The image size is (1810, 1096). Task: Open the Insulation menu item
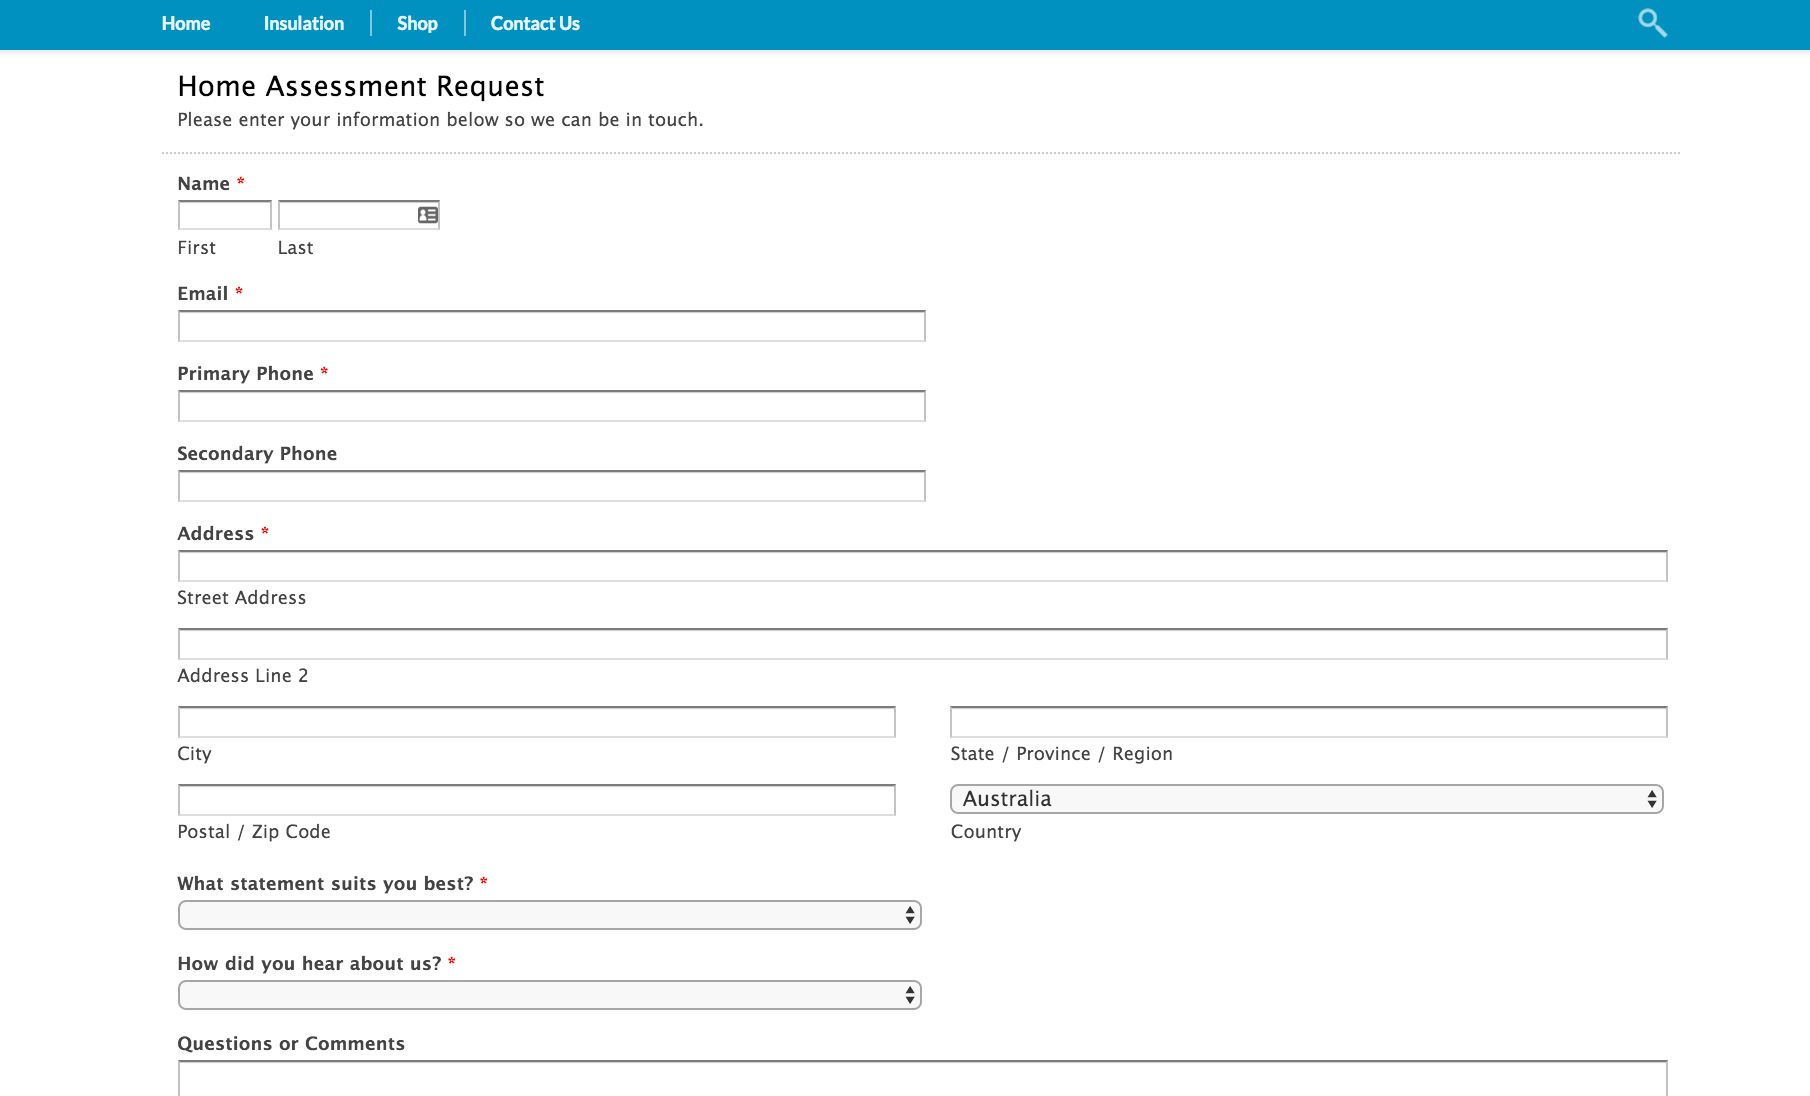click(303, 24)
